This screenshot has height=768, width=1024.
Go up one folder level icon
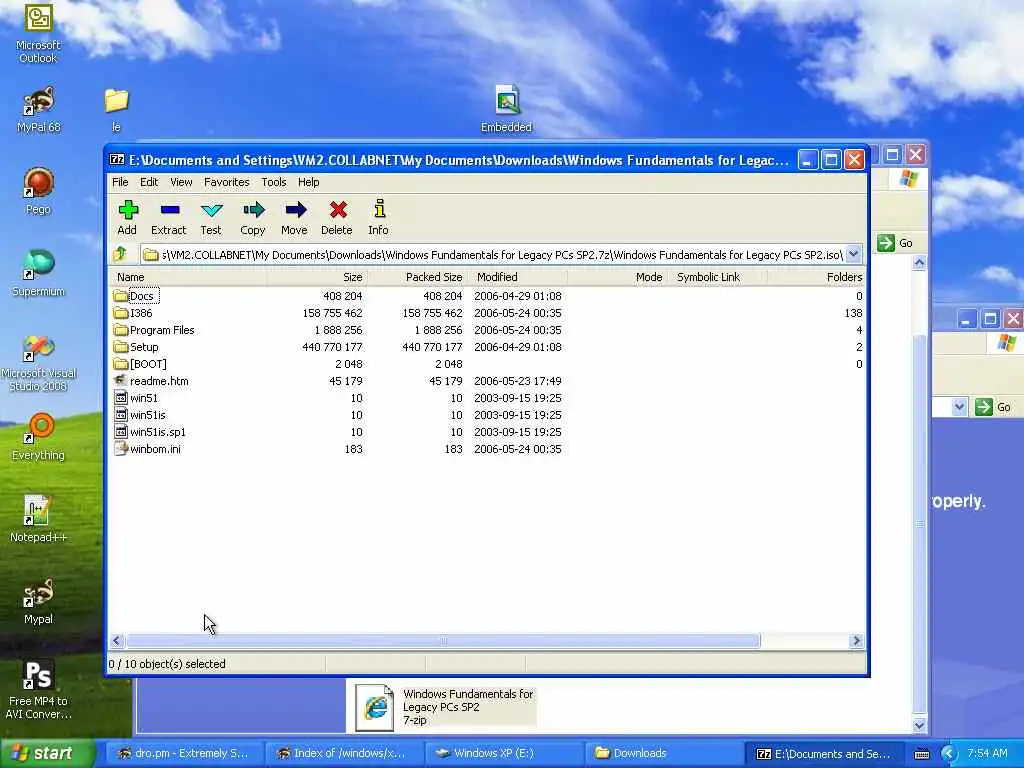(120, 254)
